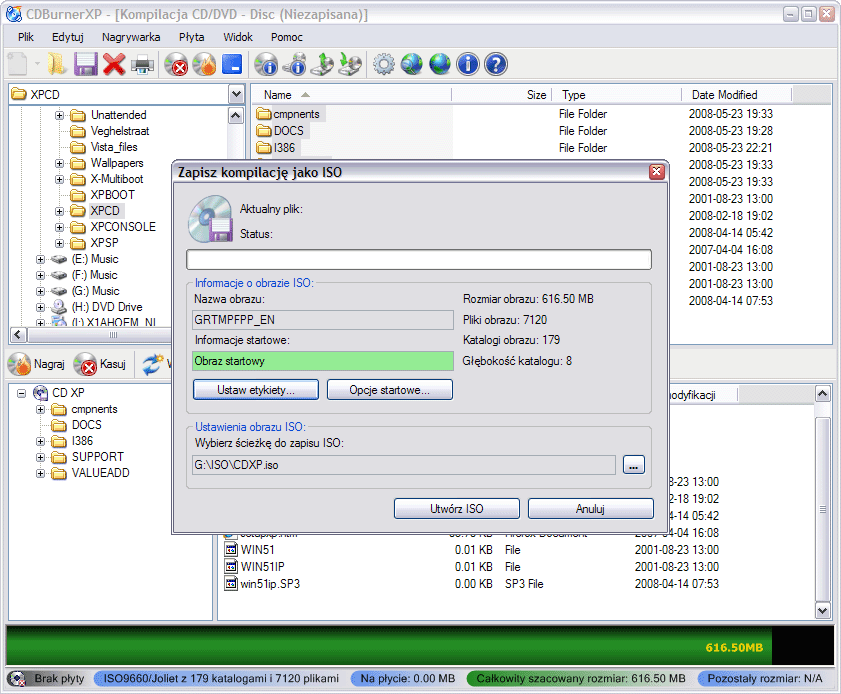Click the ISO creation progress bar
This screenshot has height=694, width=841.
419,260
